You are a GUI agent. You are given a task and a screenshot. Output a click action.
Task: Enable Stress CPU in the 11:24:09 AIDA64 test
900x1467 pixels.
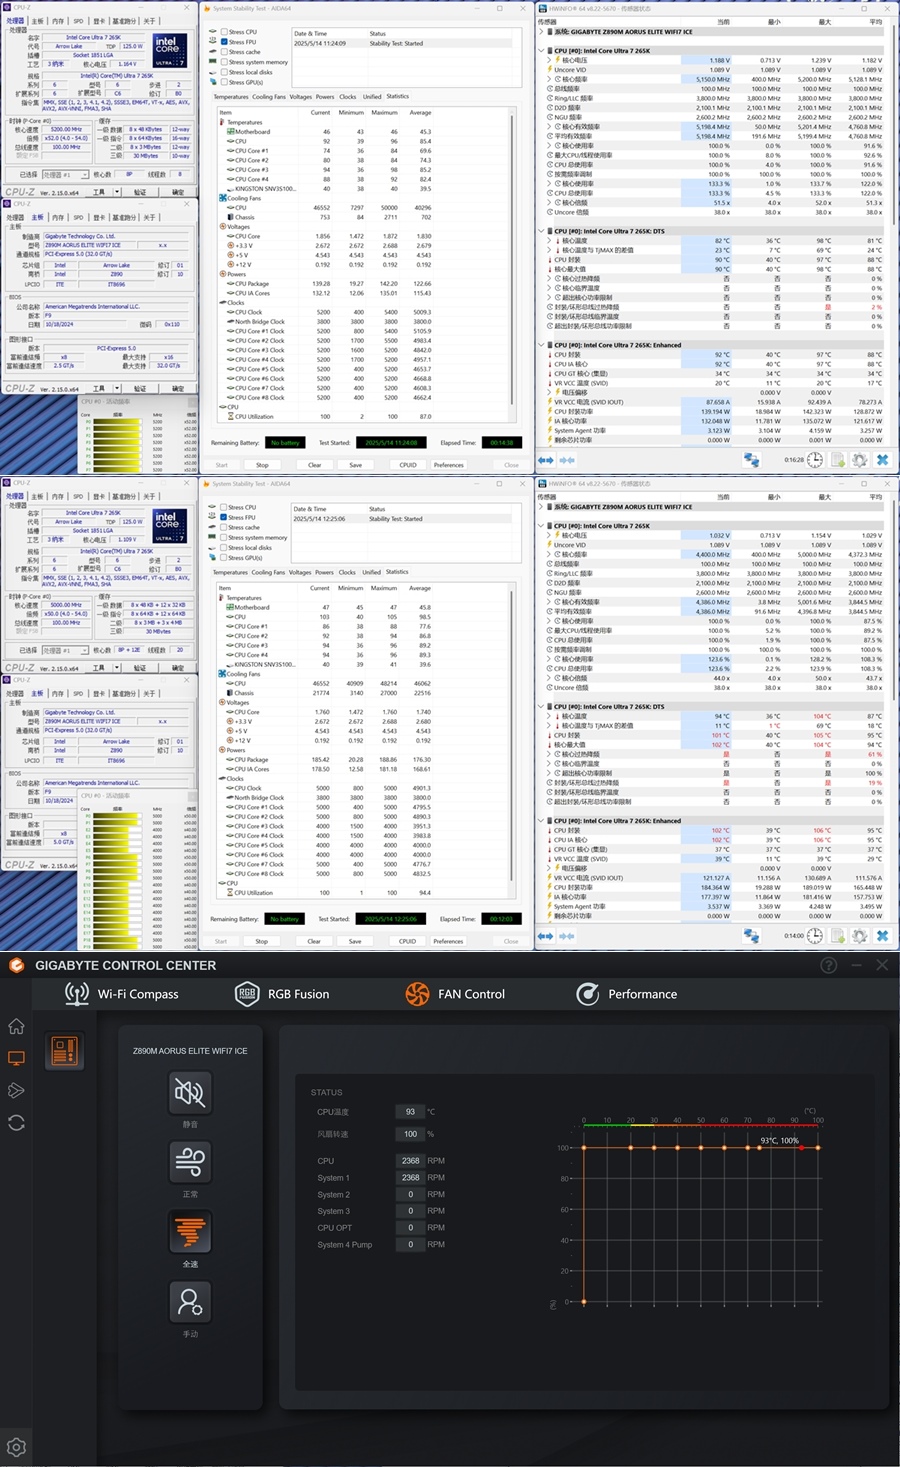224,32
